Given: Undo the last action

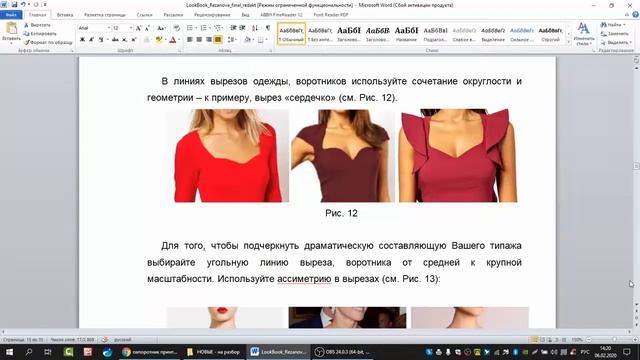Looking at the screenshot, I should (23, 4).
